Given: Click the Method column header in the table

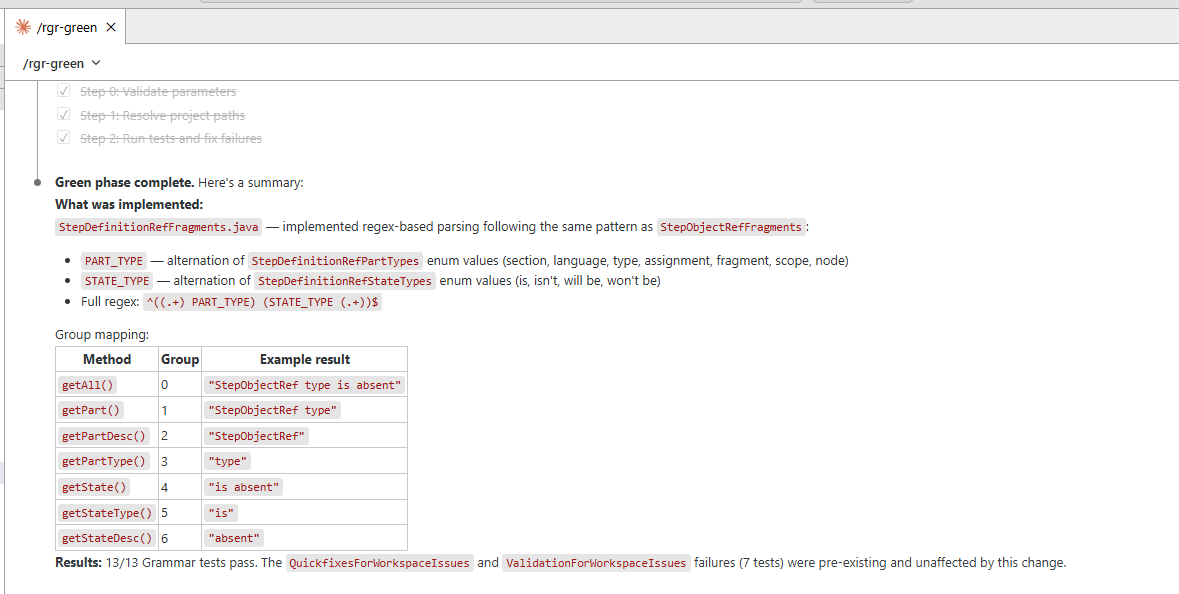Looking at the screenshot, I should pos(107,359).
